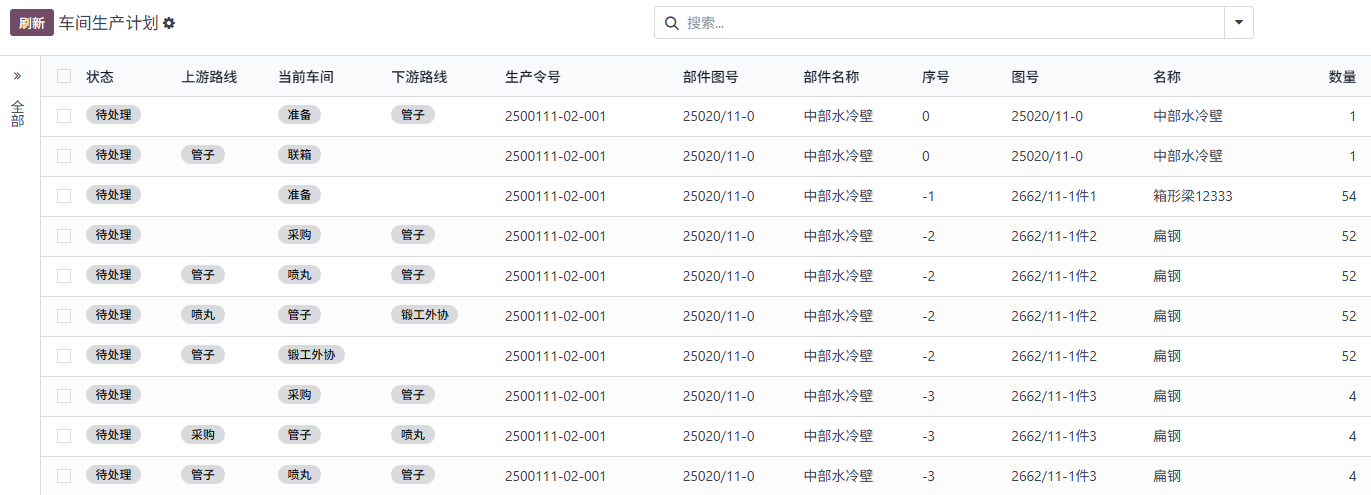Type in the 搜索 search field
The width and height of the screenshot is (1371, 495).
tap(950, 23)
